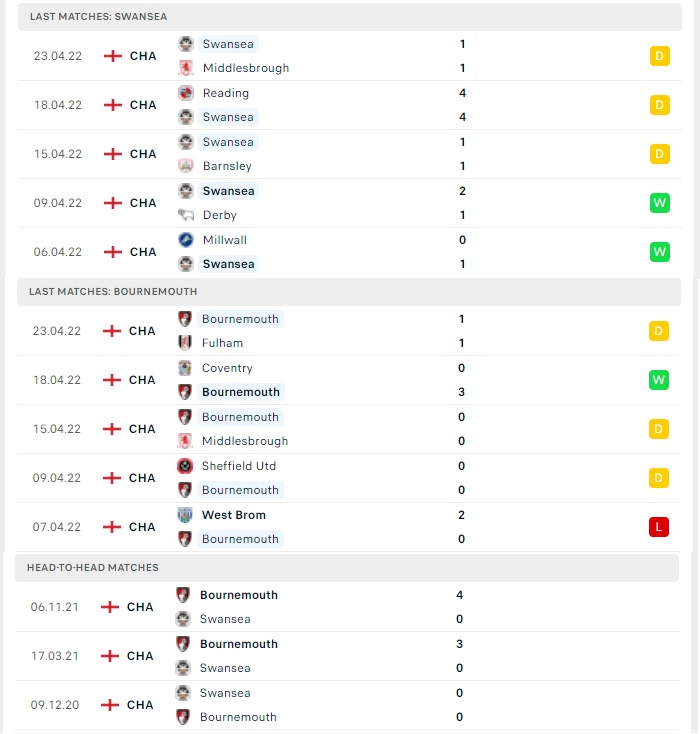Open the Head-to-Head Matches section header
The width and height of the screenshot is (700, 734).
pos(347,568)
